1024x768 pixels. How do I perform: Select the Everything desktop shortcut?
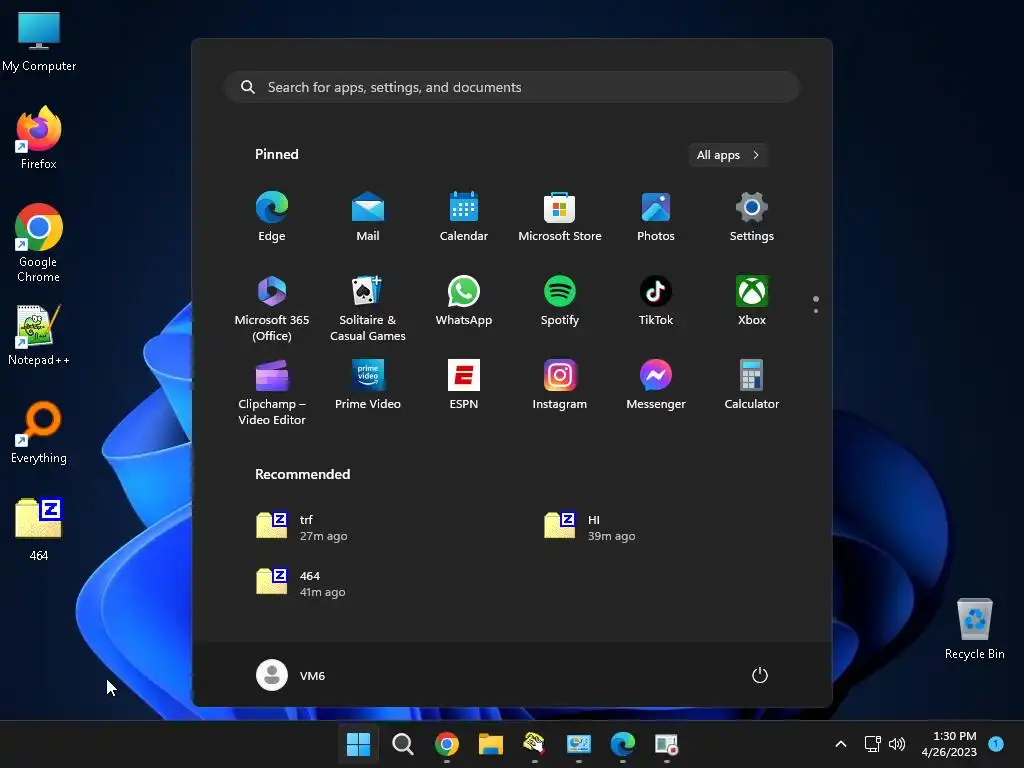39,432
